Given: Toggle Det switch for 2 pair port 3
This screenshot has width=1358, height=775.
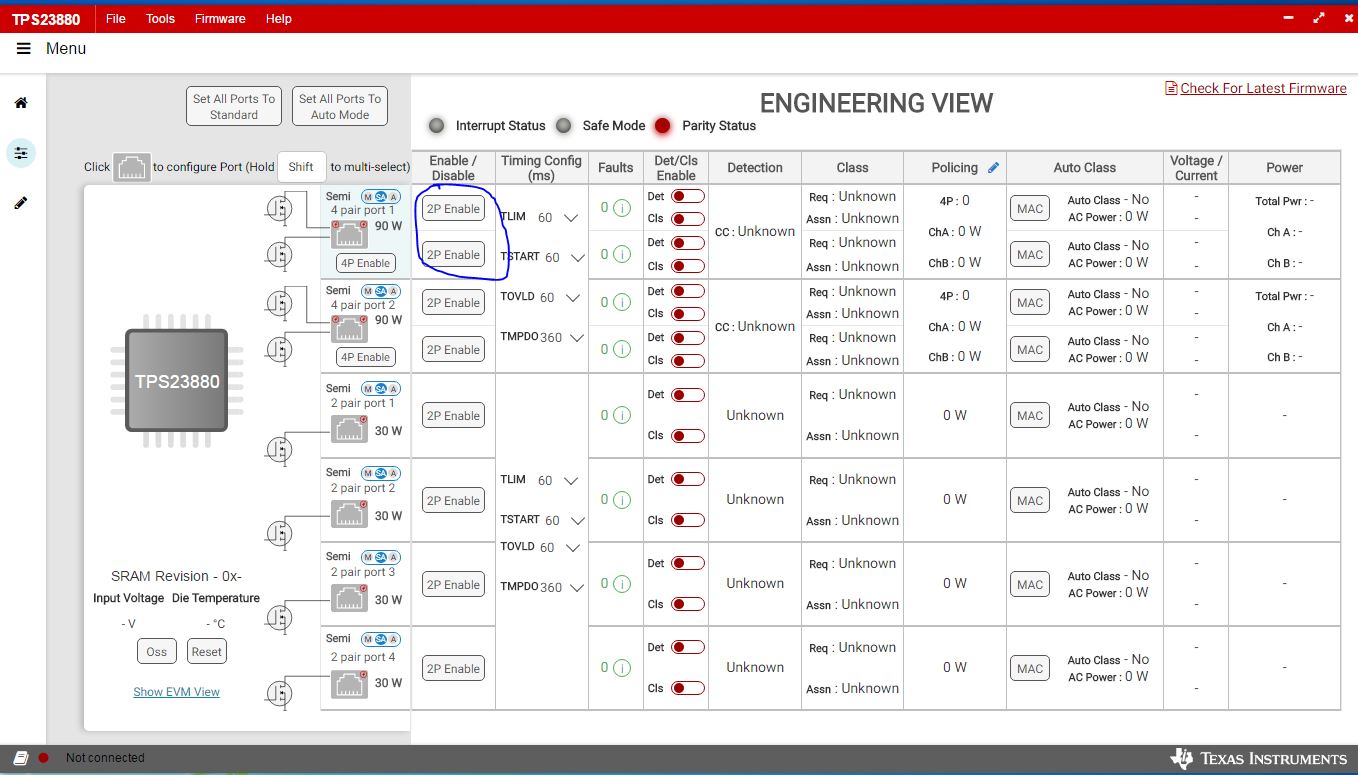Looking at the screenshot, I should [x=688, y=563].
